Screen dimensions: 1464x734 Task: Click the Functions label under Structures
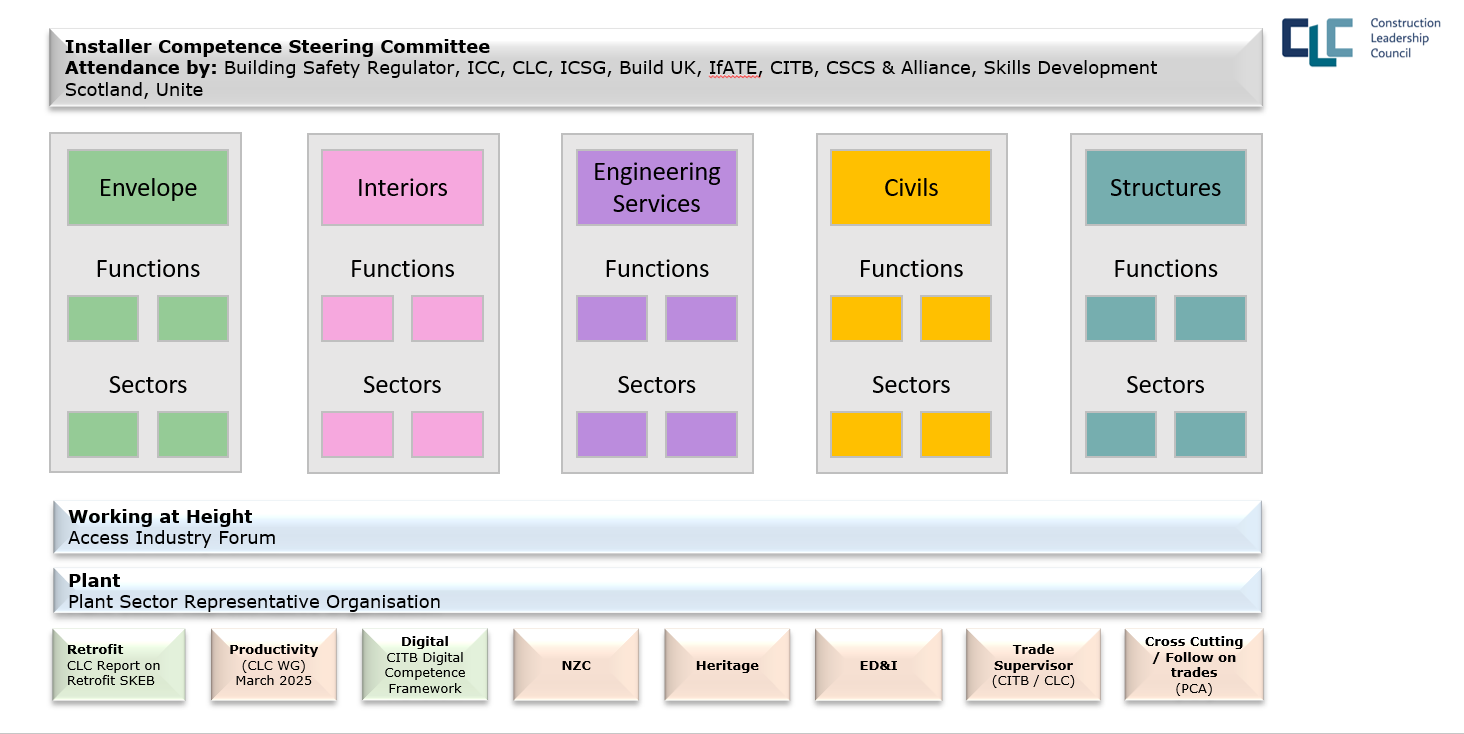pos(1166,269)
